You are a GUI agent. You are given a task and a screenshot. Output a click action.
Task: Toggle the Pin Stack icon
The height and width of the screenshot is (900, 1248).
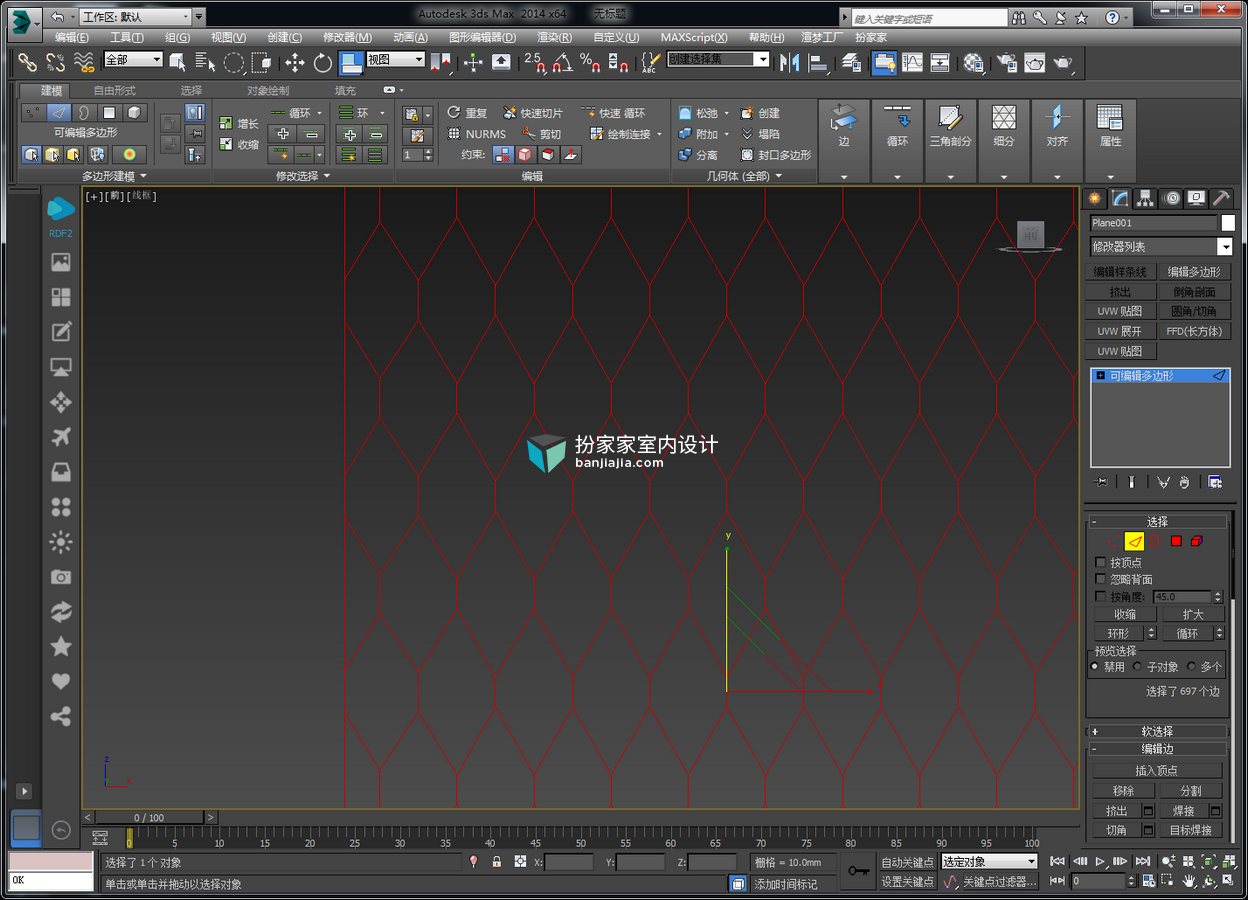coord(1102,482)
